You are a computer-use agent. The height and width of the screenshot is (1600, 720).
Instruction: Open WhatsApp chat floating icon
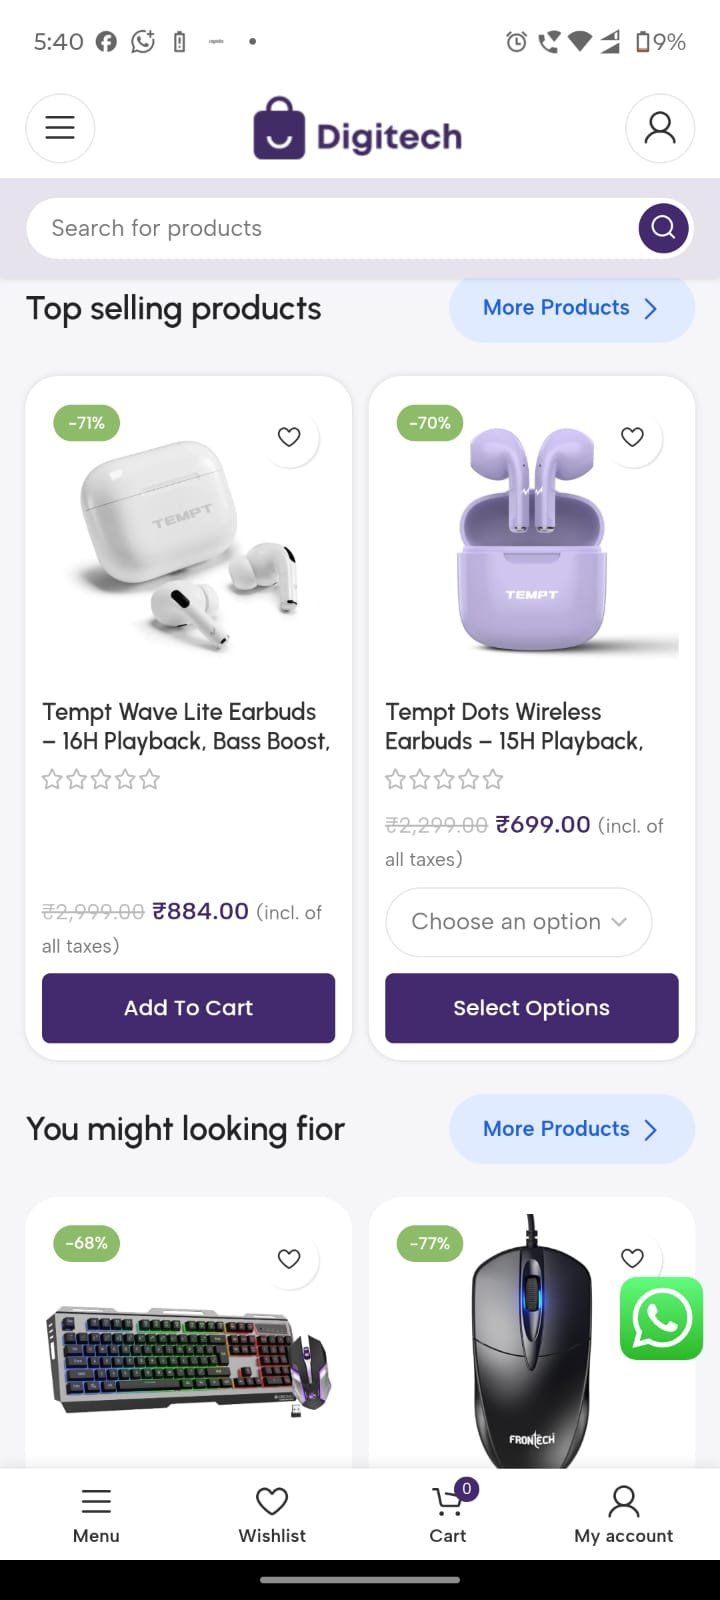click(661, 1318)
